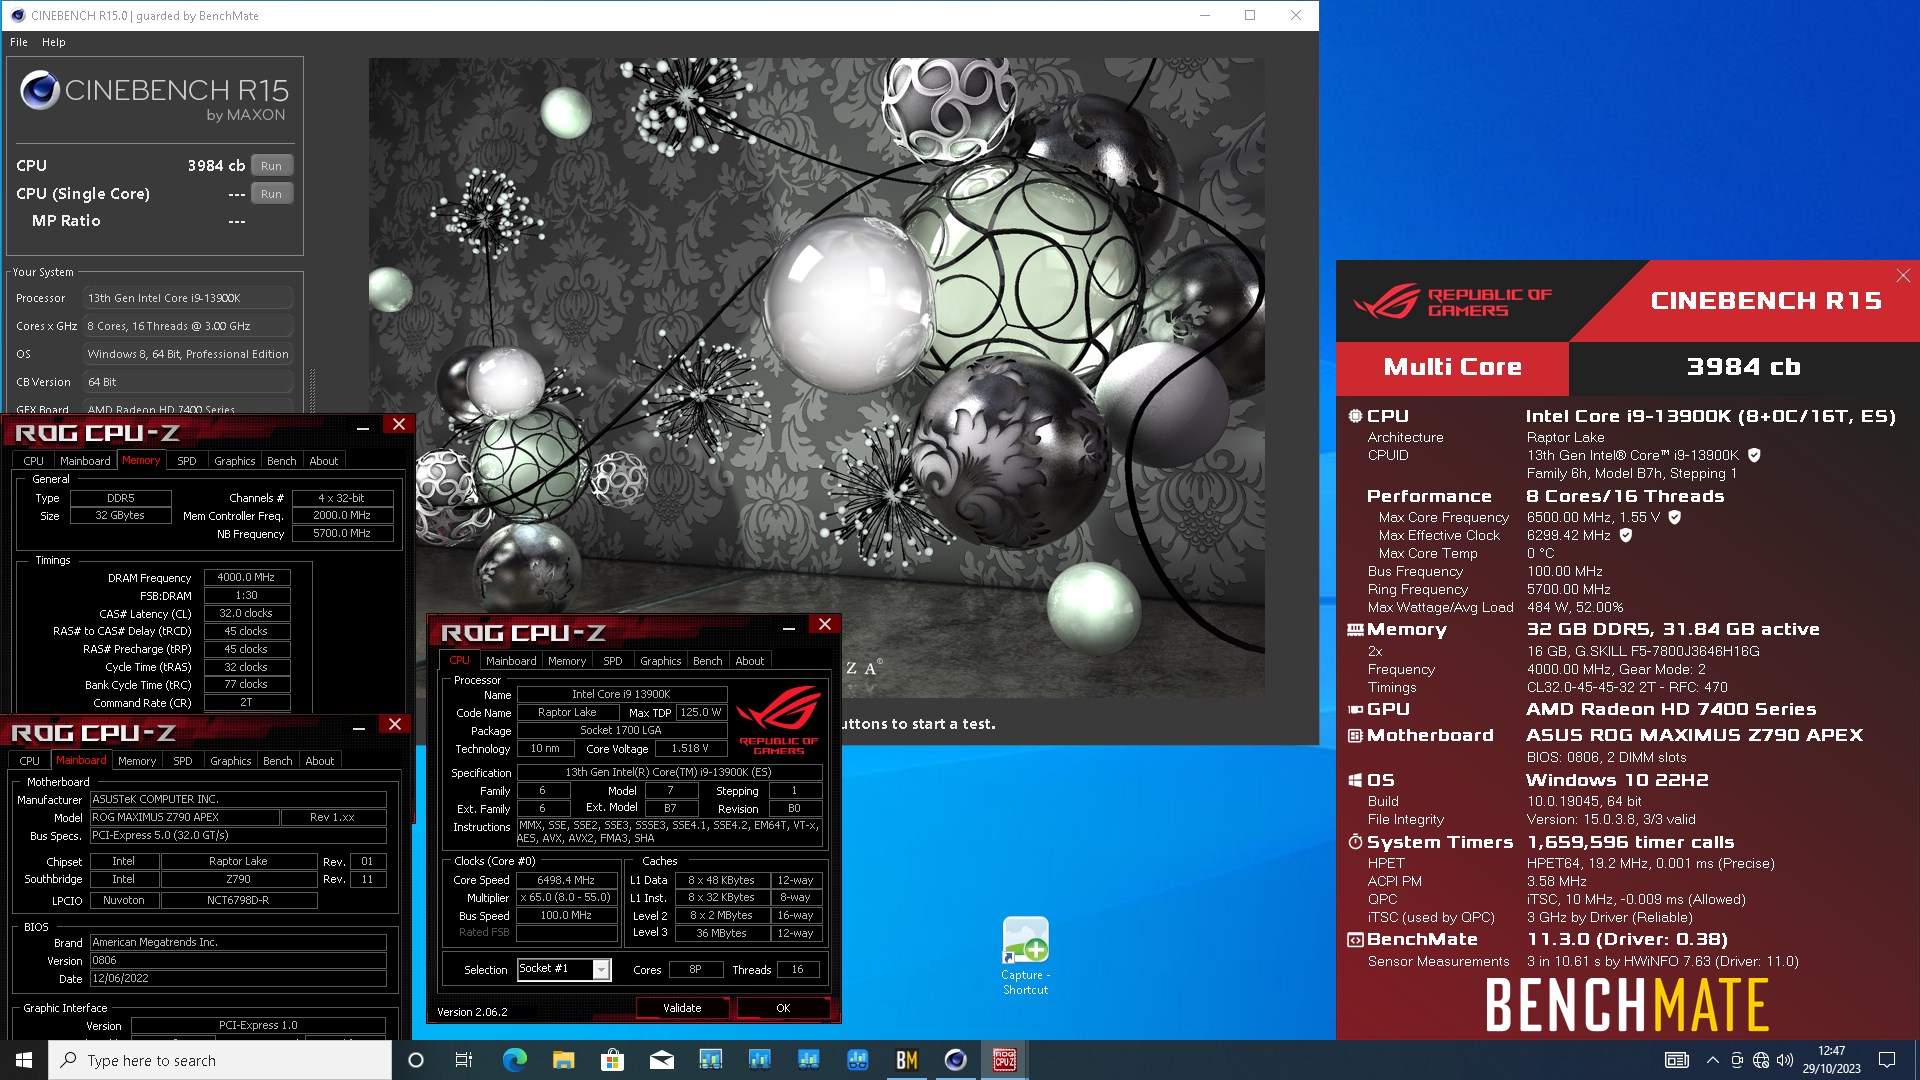Click the Cinebench R15 logo icon
Viewport: 1920px width, 1080px height.
coord(40,90)
